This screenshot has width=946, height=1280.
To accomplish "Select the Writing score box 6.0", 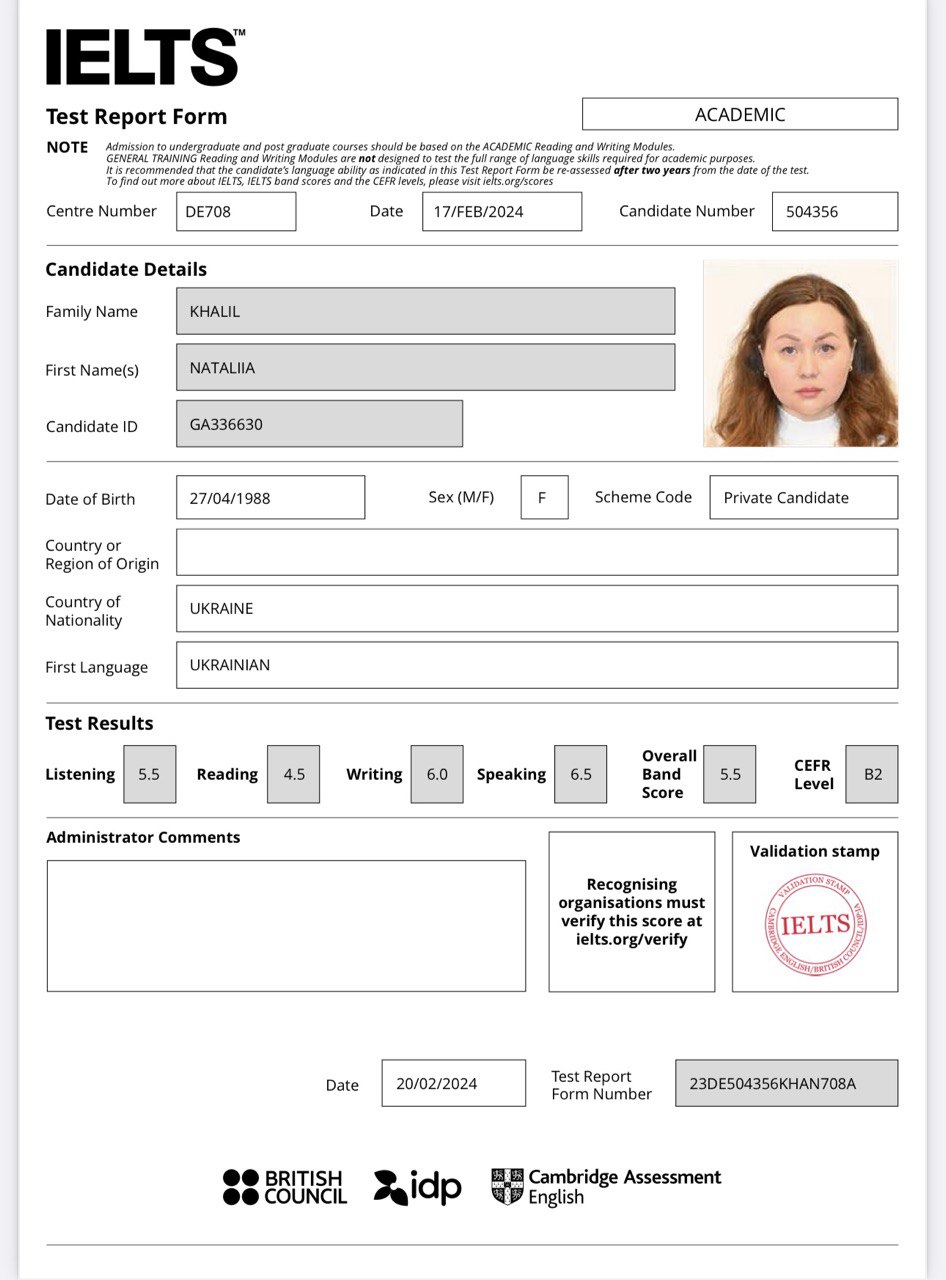I will pyautogui.click(x=437, y=774).
